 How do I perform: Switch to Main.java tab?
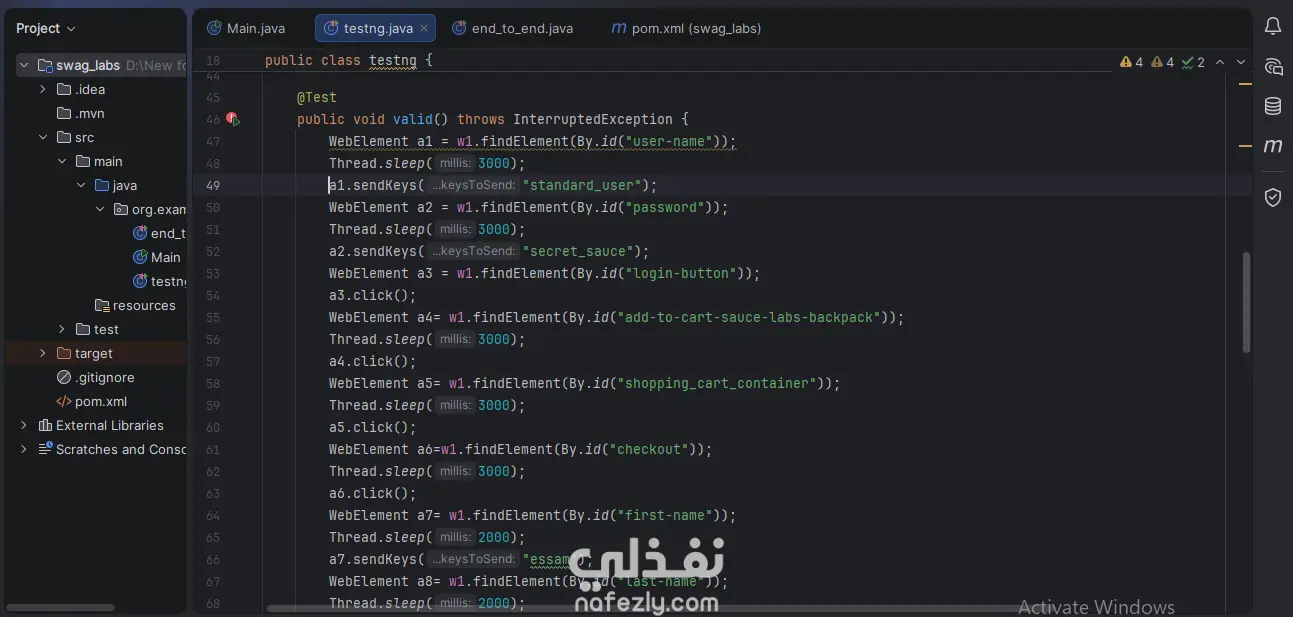[x=246, y=28]
